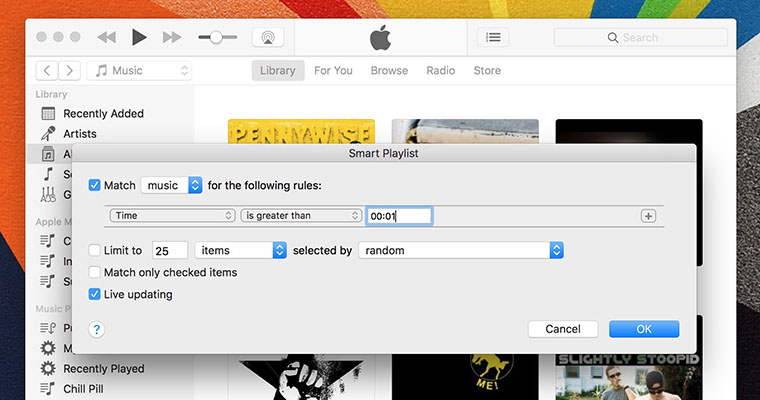Viewport: 760px width, 400px height.
Task: Open the black album cover in top row
Action: pyautogui.click(x=629, y=131)
